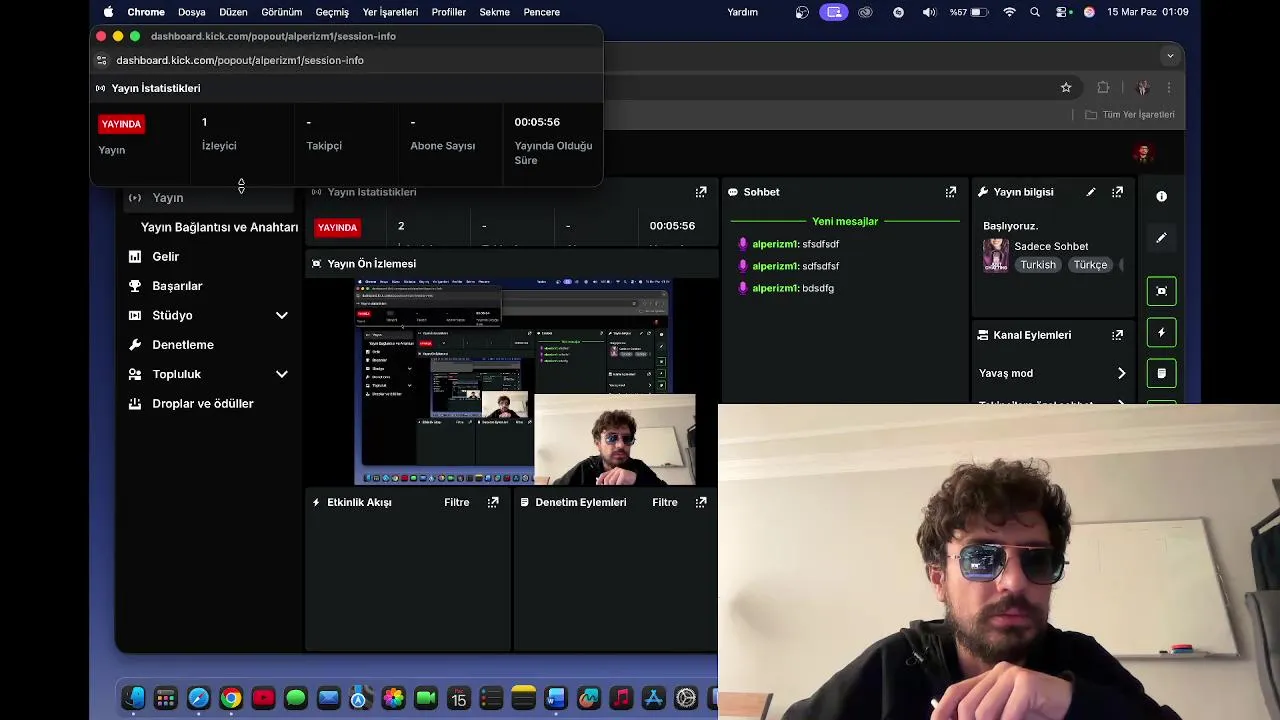Image resolution: width=1280 pixels, height=720 pixels.
Task: Open the Düzen menu
Action: tap(233, 12)
